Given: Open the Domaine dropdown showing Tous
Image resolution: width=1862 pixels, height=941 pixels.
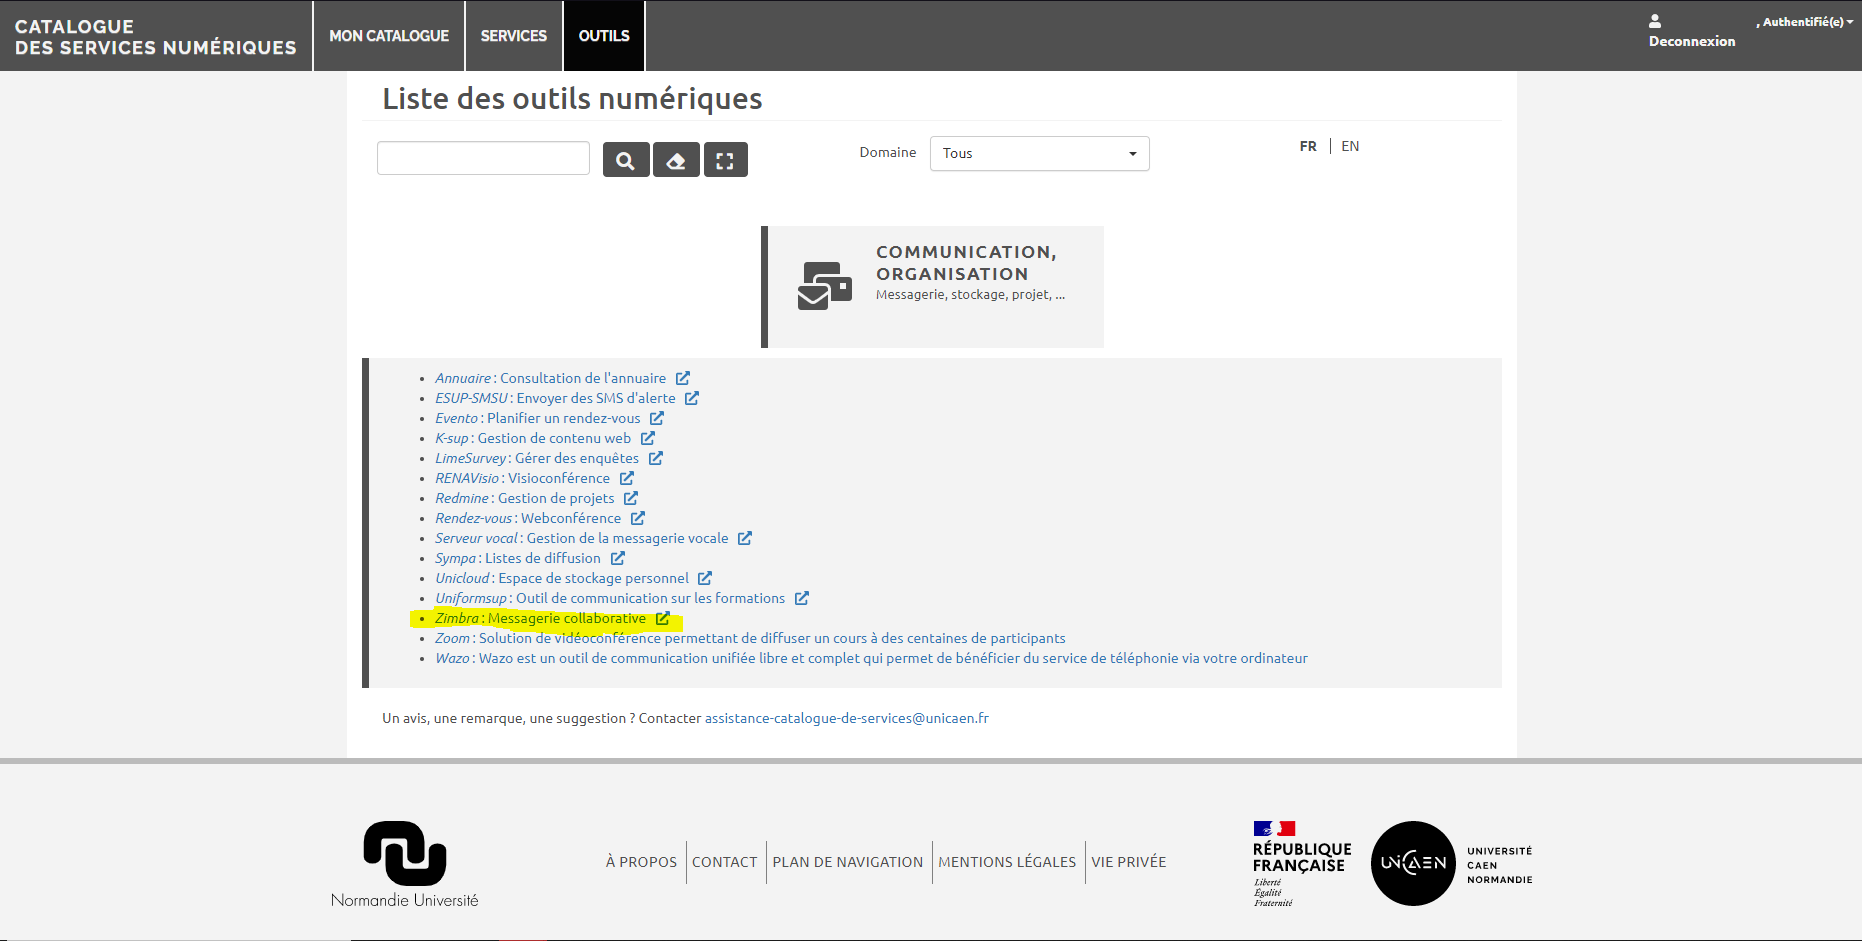Looking at the screenshot, I should click(x=1039, y=154).
